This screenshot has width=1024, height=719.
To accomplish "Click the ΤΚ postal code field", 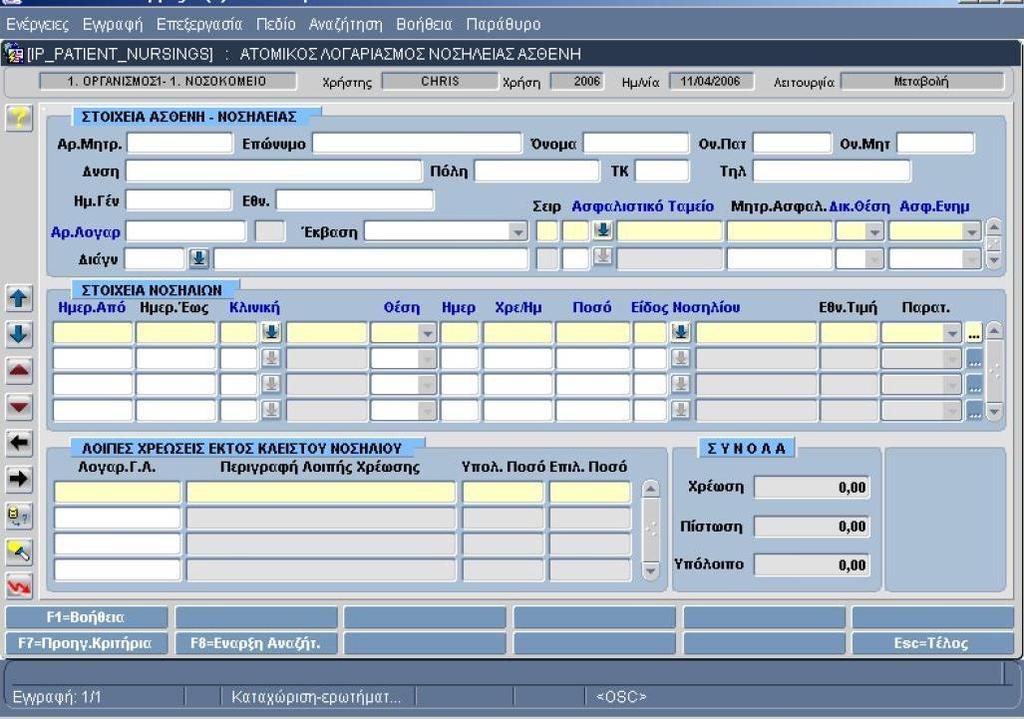I will point(662,171).
